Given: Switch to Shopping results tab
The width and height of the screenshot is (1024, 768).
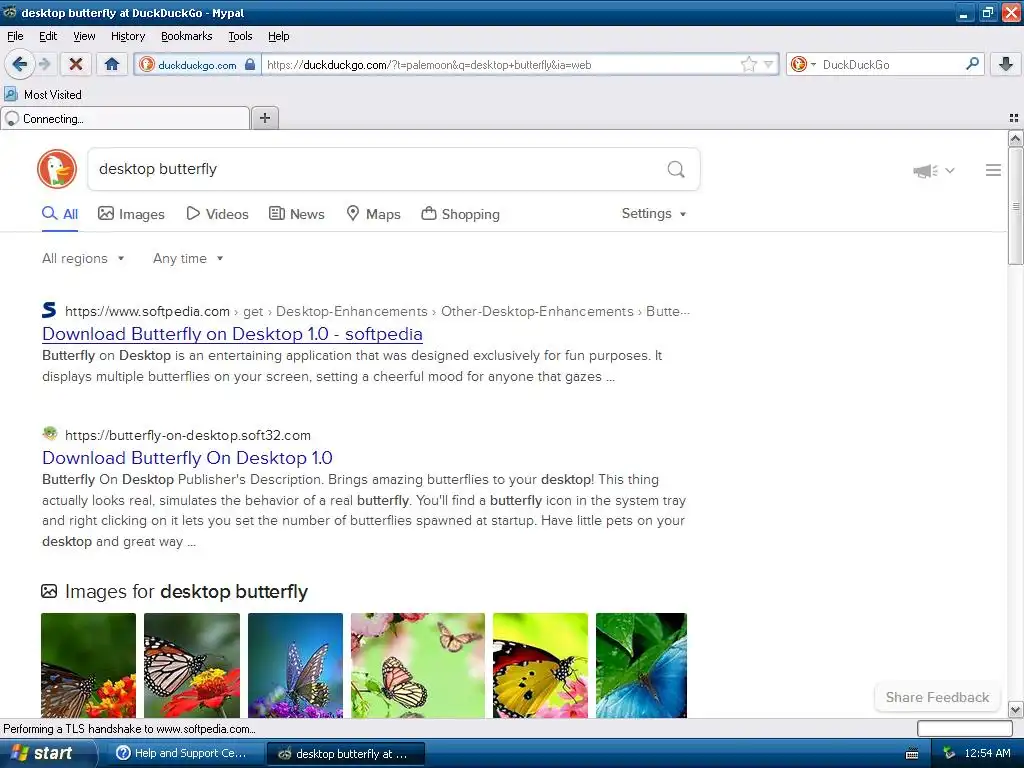Looking at the screenshot, I should click(460, 214).
